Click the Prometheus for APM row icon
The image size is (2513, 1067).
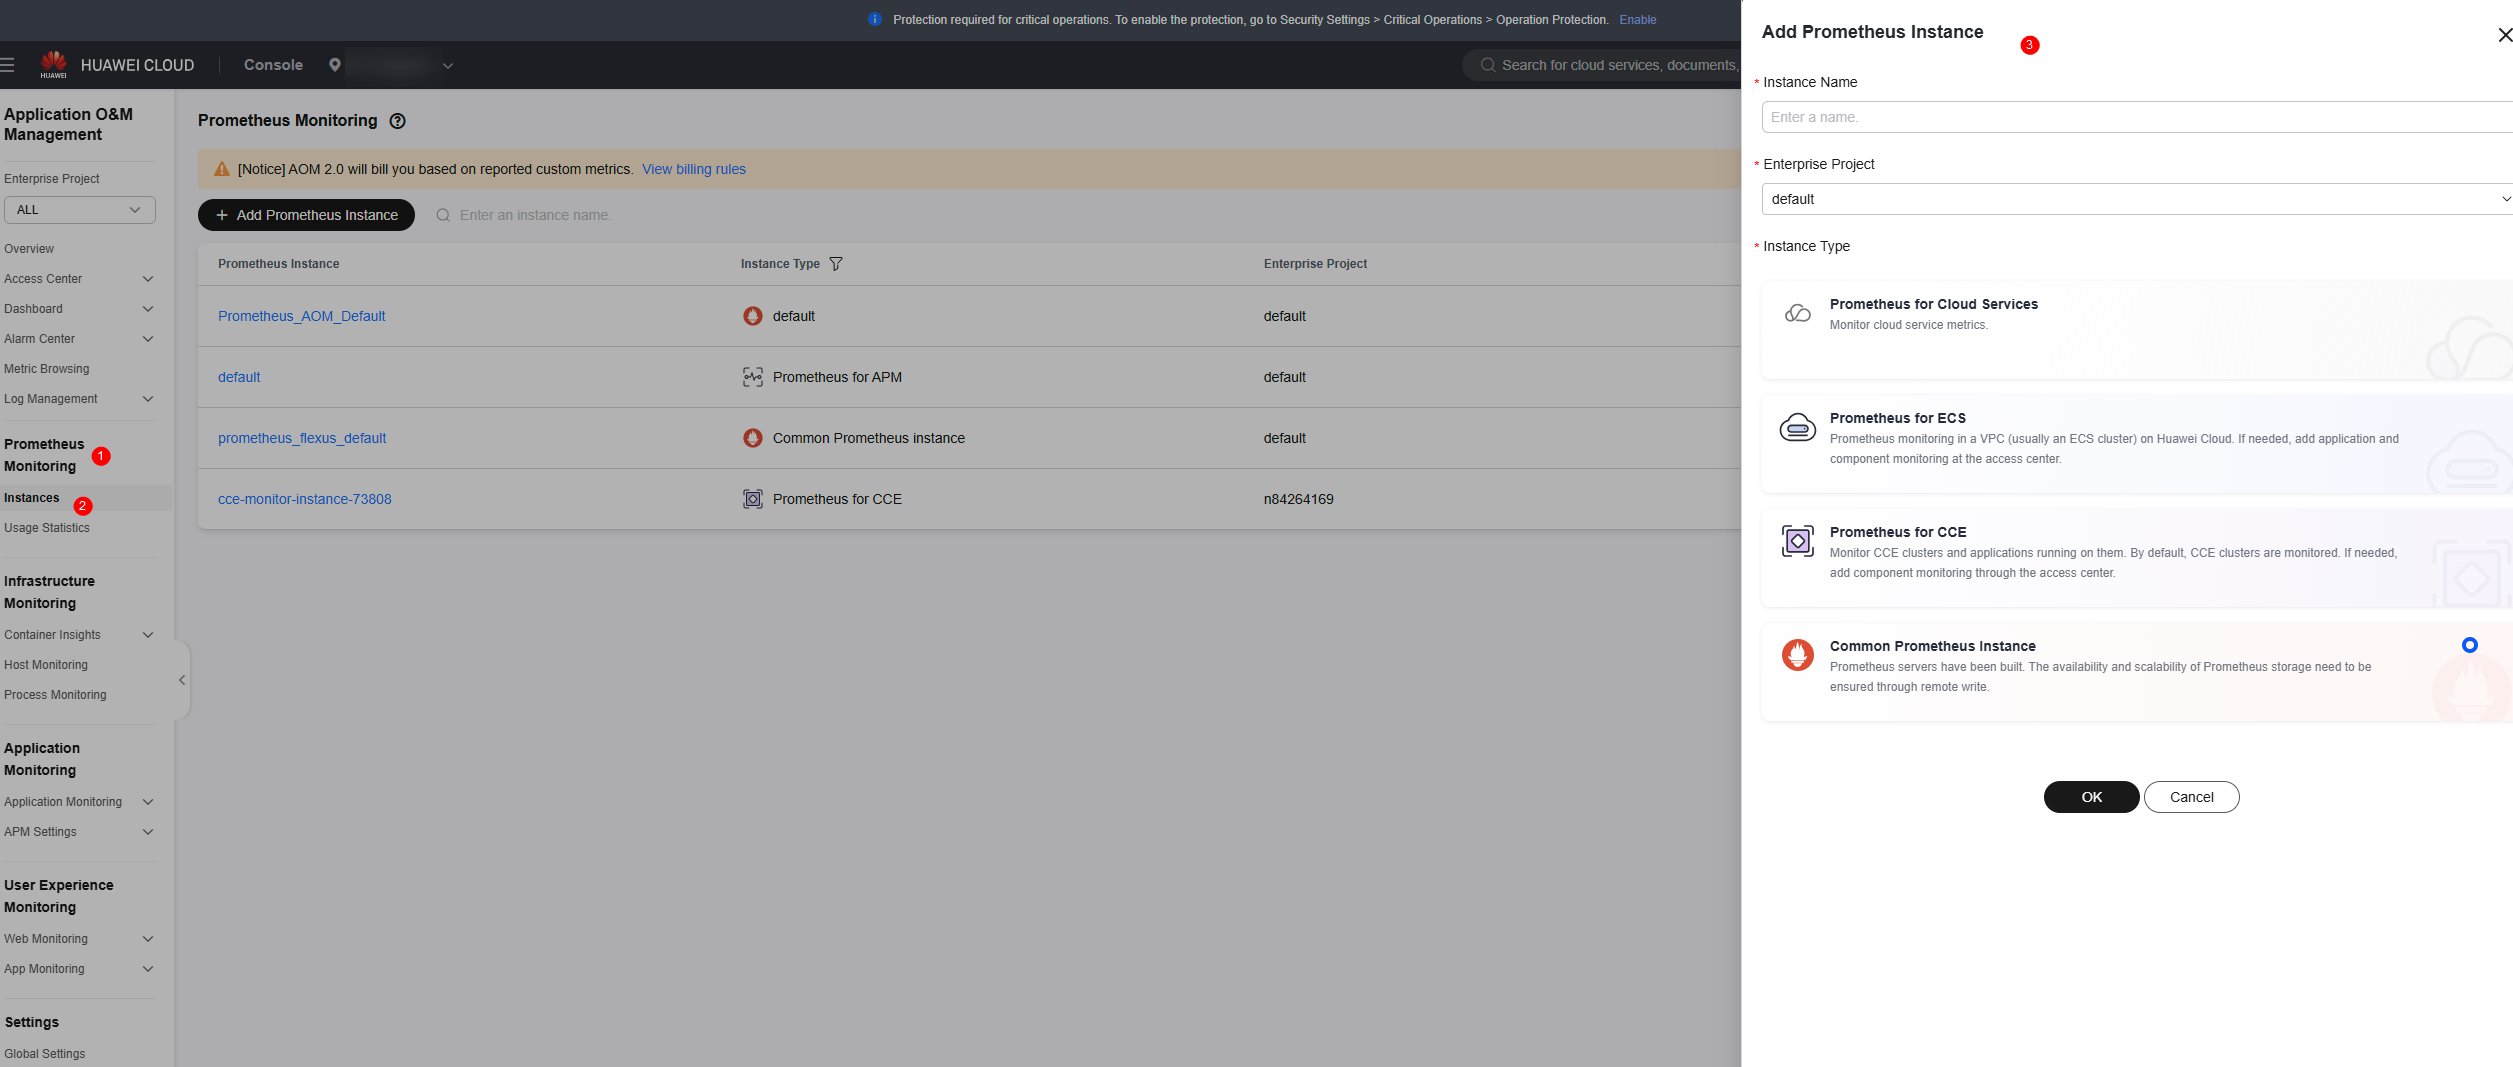point(753,377)
